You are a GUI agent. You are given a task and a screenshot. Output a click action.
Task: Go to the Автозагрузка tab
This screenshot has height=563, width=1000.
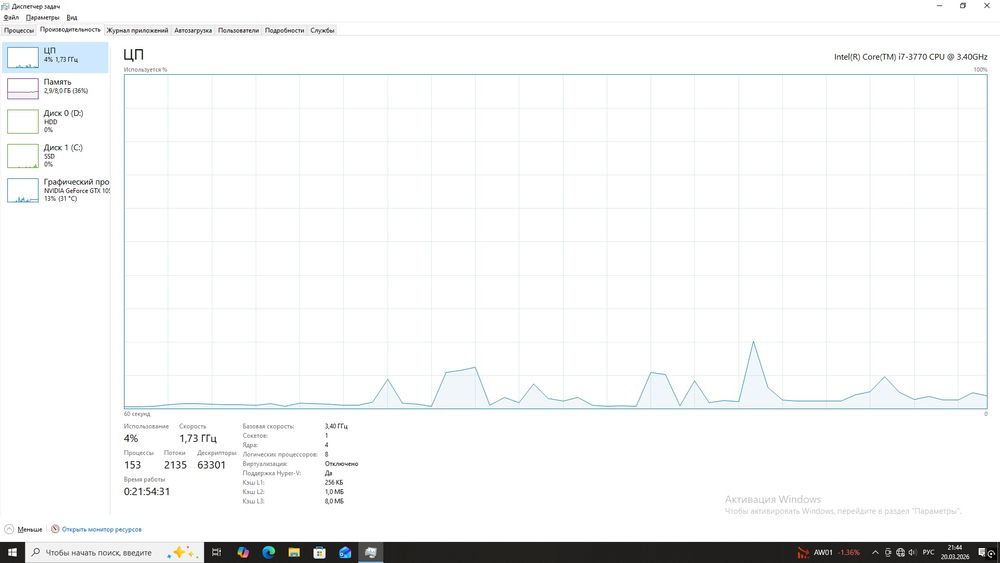point(193,30)
